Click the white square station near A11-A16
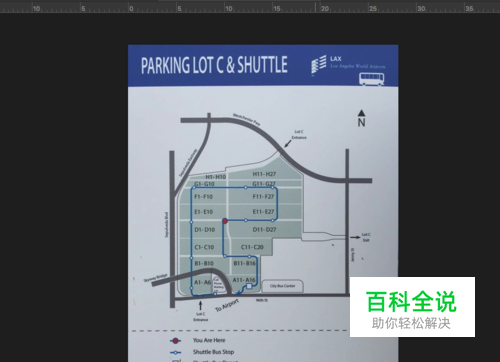Screen dimensions: 500x362 click(249, 286)
